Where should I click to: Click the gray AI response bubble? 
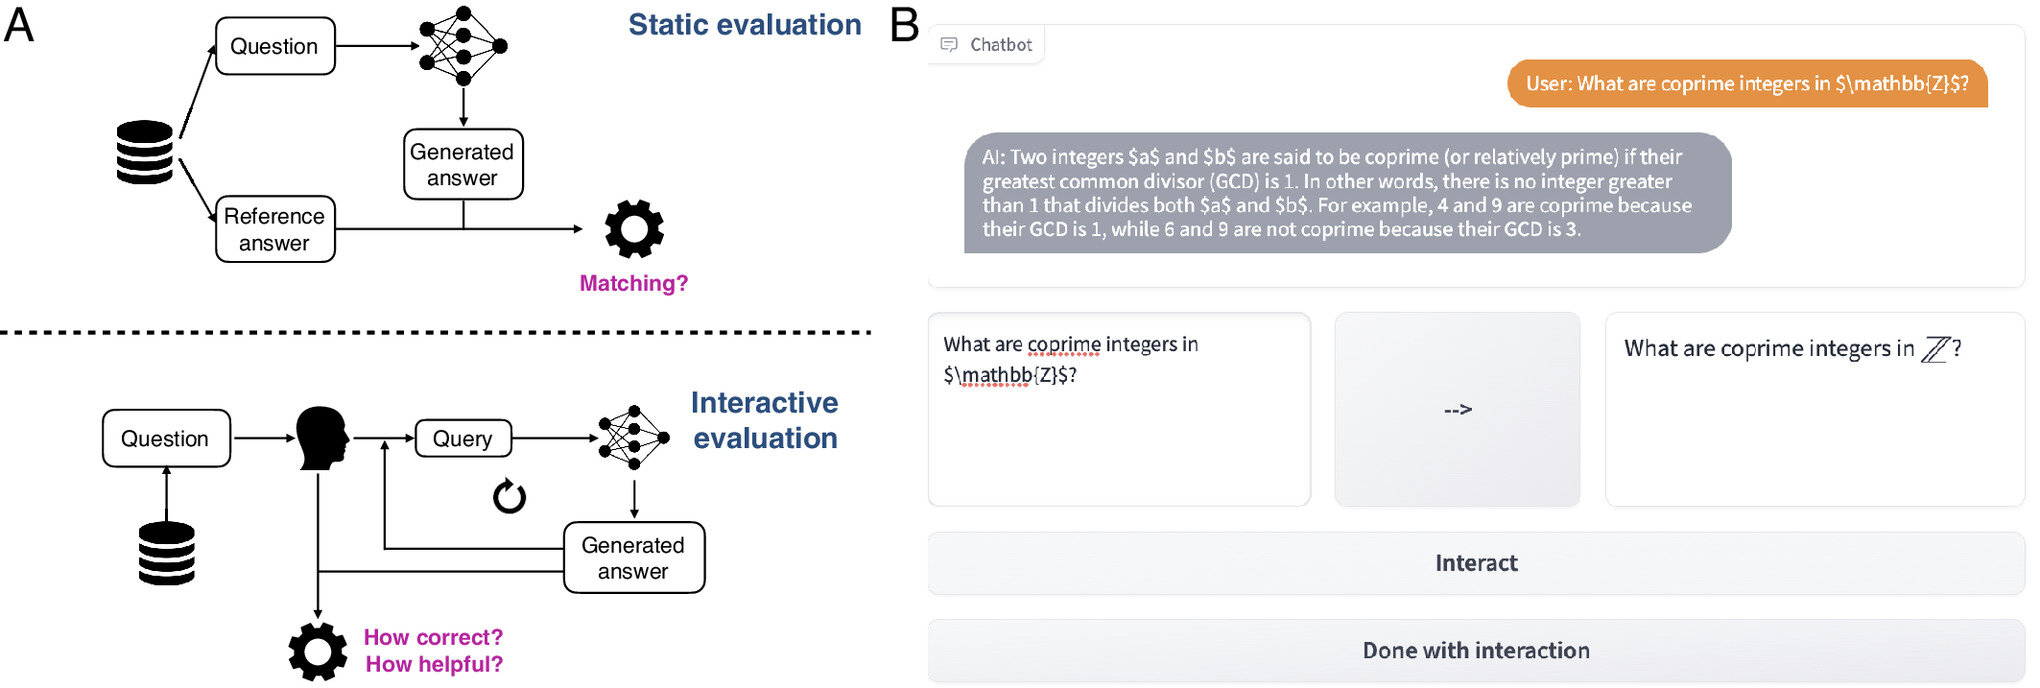pos(1346,193)
